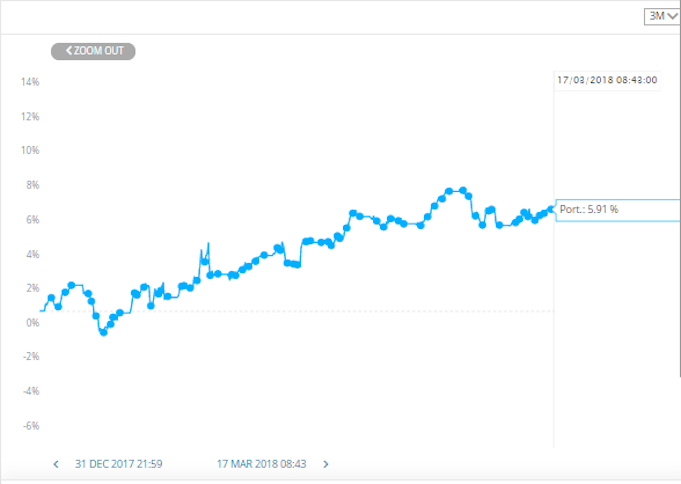Select the 31 DEC 2017 21:59 start date
The height and width of the screenshot is (484, 681).
click(119, 464)
